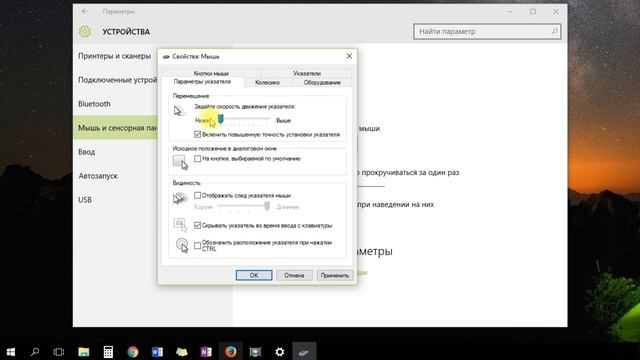Open the Windows Start menu

tap(11, 351)
